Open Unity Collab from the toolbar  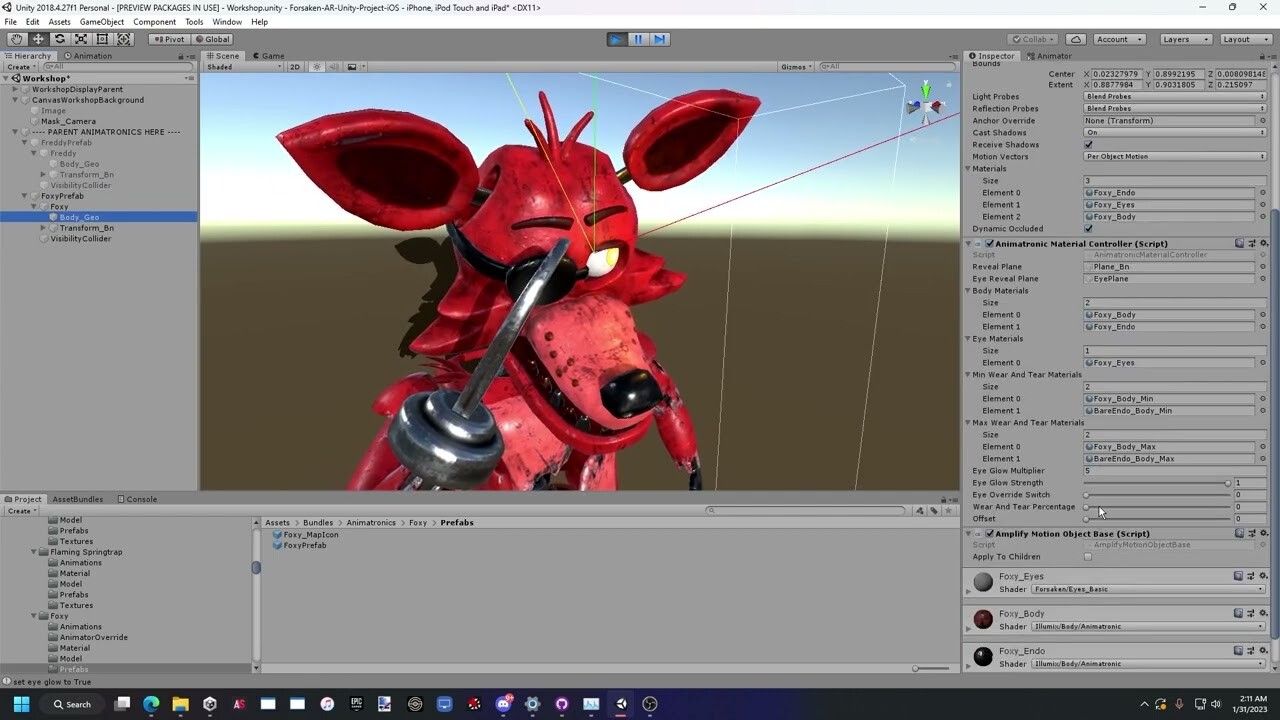click(1030, 38)
